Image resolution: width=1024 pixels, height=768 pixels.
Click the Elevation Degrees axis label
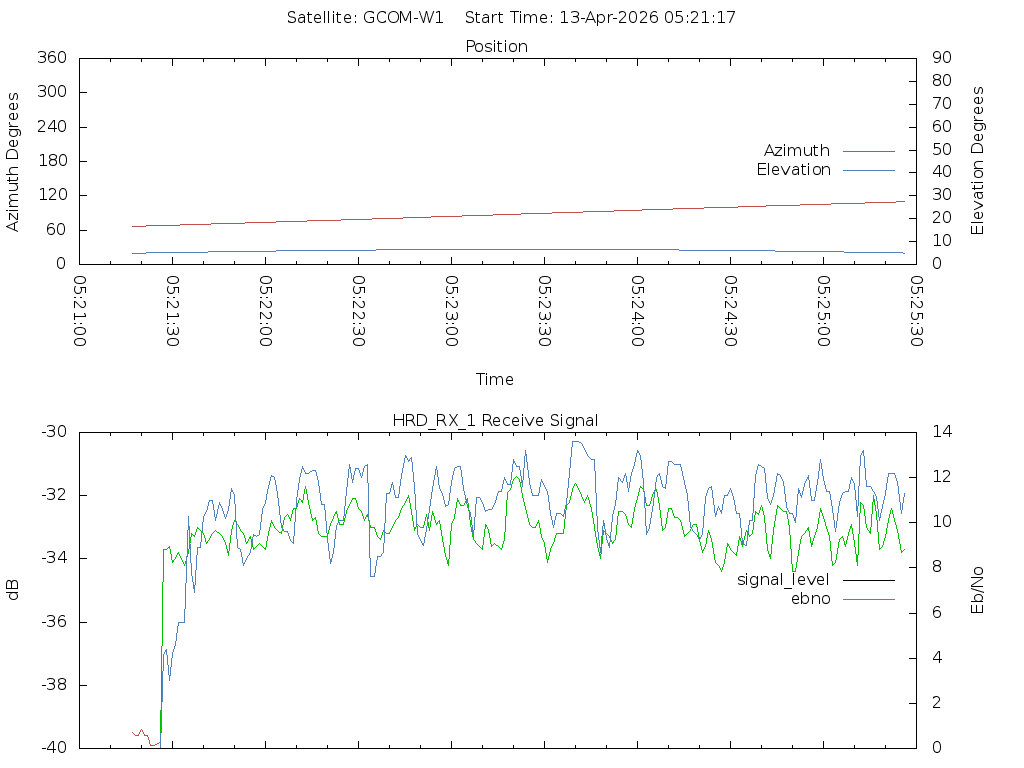[978, 161]
